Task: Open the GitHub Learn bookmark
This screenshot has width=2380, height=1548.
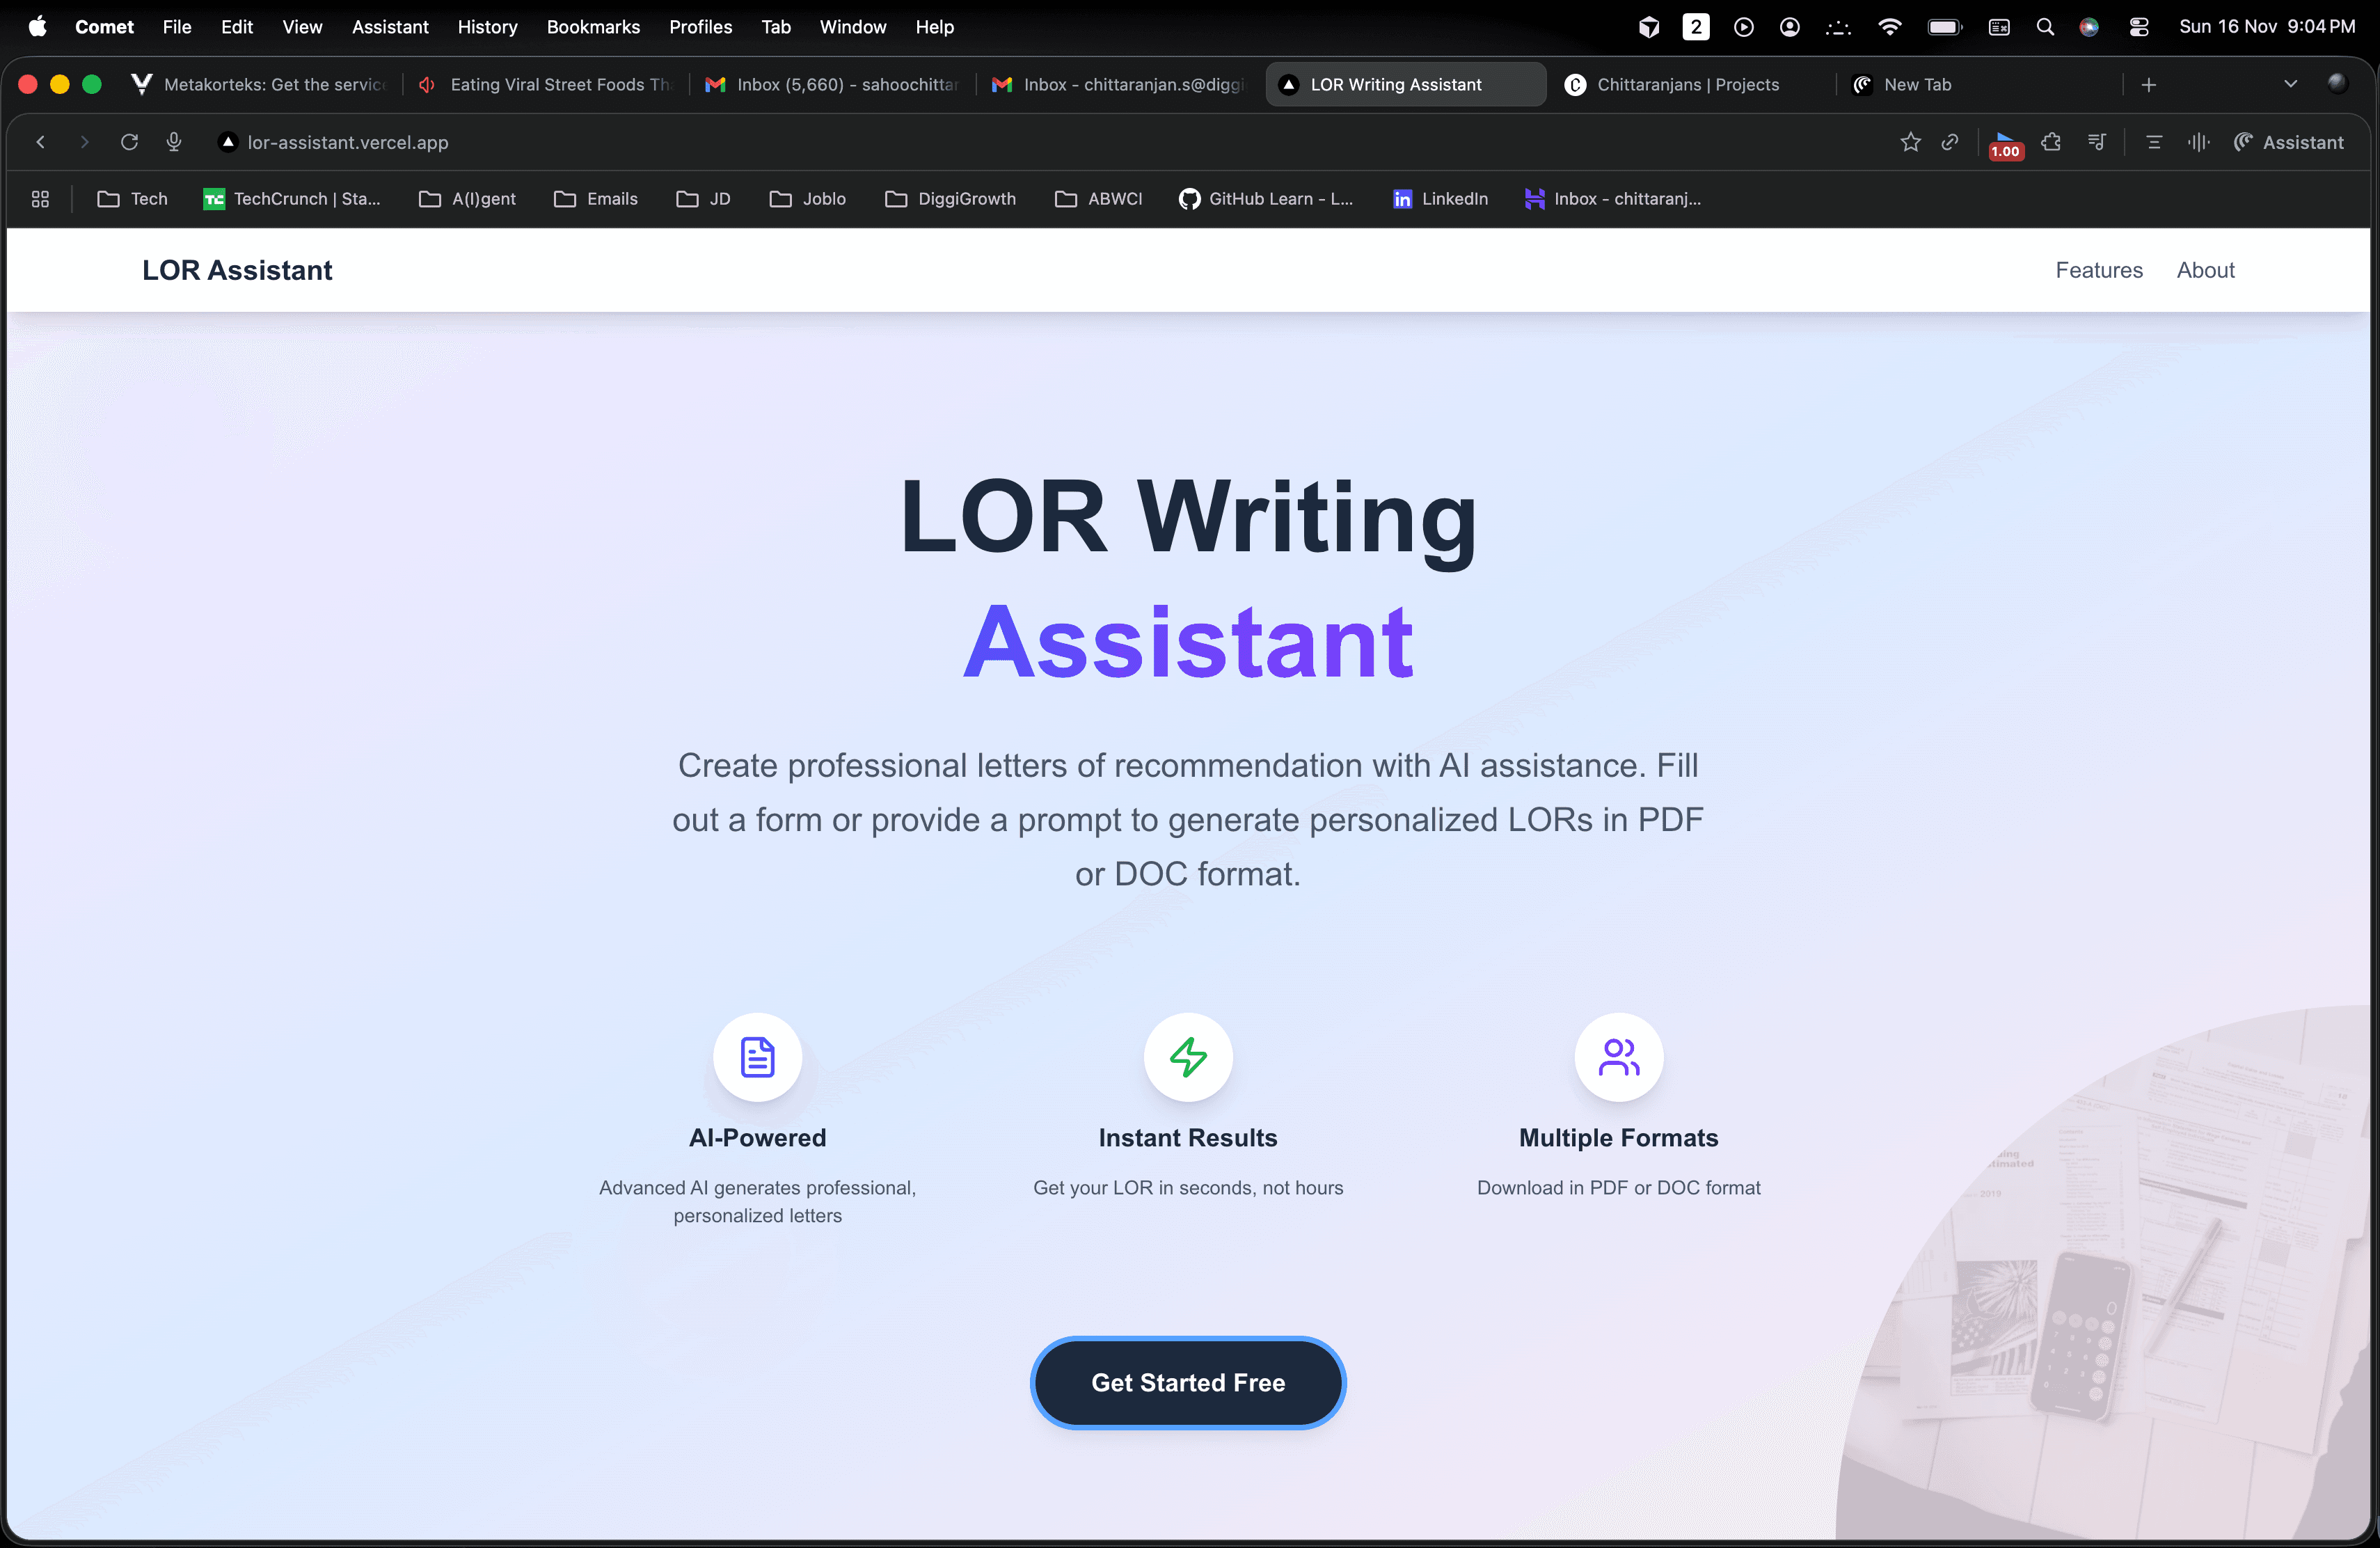Action: click(x=1266, y=199)
